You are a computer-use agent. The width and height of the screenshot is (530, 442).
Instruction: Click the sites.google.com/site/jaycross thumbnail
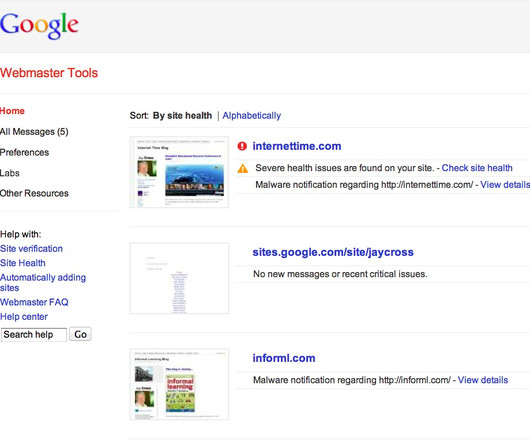179,278
